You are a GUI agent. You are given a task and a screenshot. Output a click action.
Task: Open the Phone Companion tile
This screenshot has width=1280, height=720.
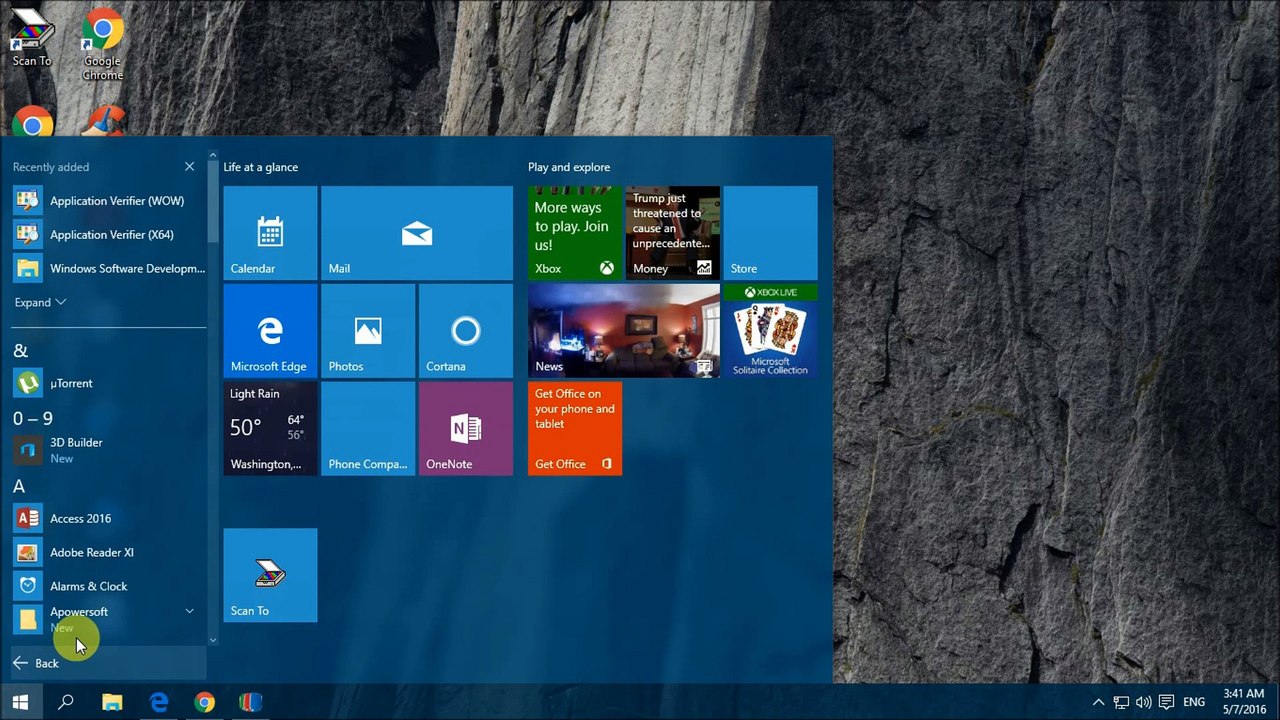point(368,428)
